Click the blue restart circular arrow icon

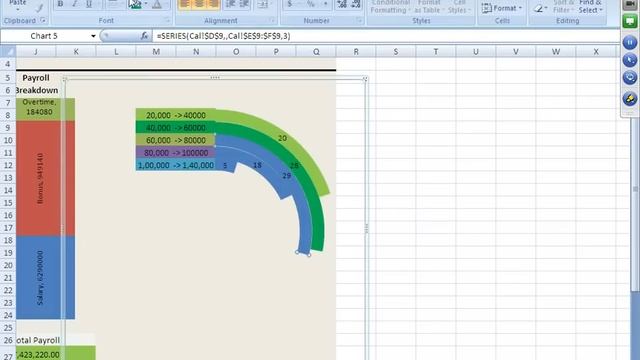click(630, 78)
